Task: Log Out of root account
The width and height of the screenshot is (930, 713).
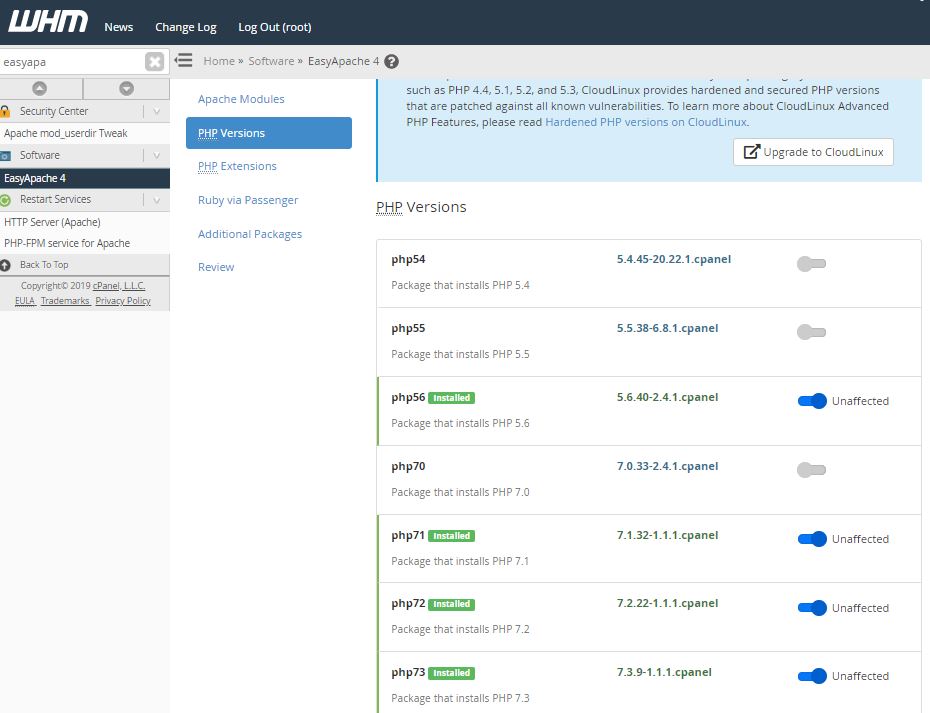Action: click(x=275, y=27)
